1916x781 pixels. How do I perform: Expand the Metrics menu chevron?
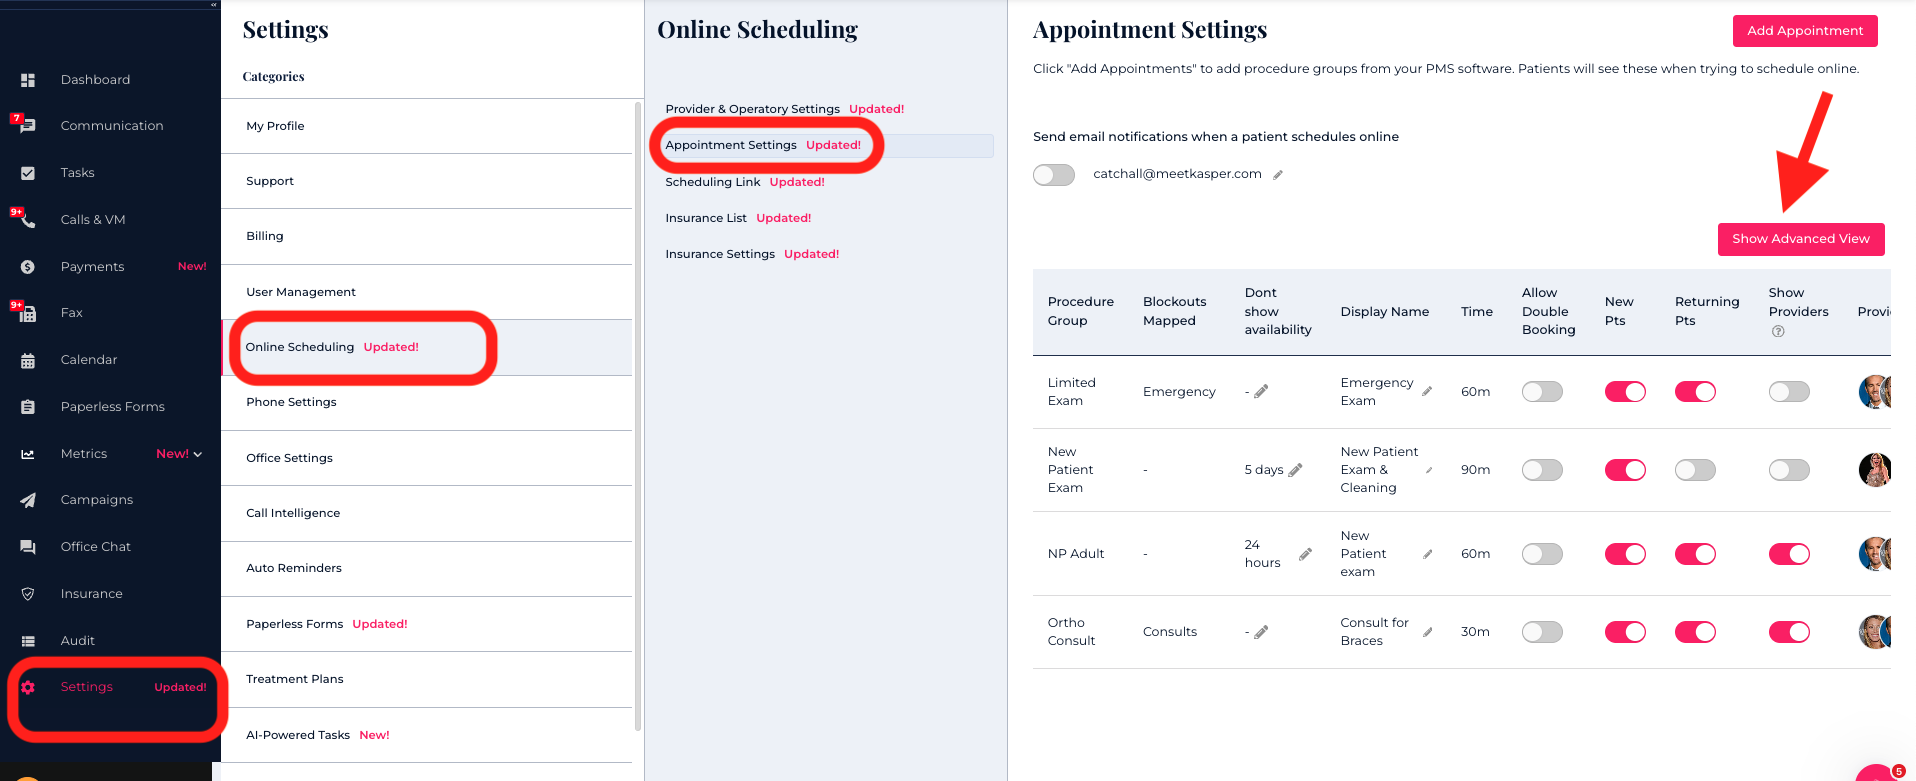tap(198, 454)
